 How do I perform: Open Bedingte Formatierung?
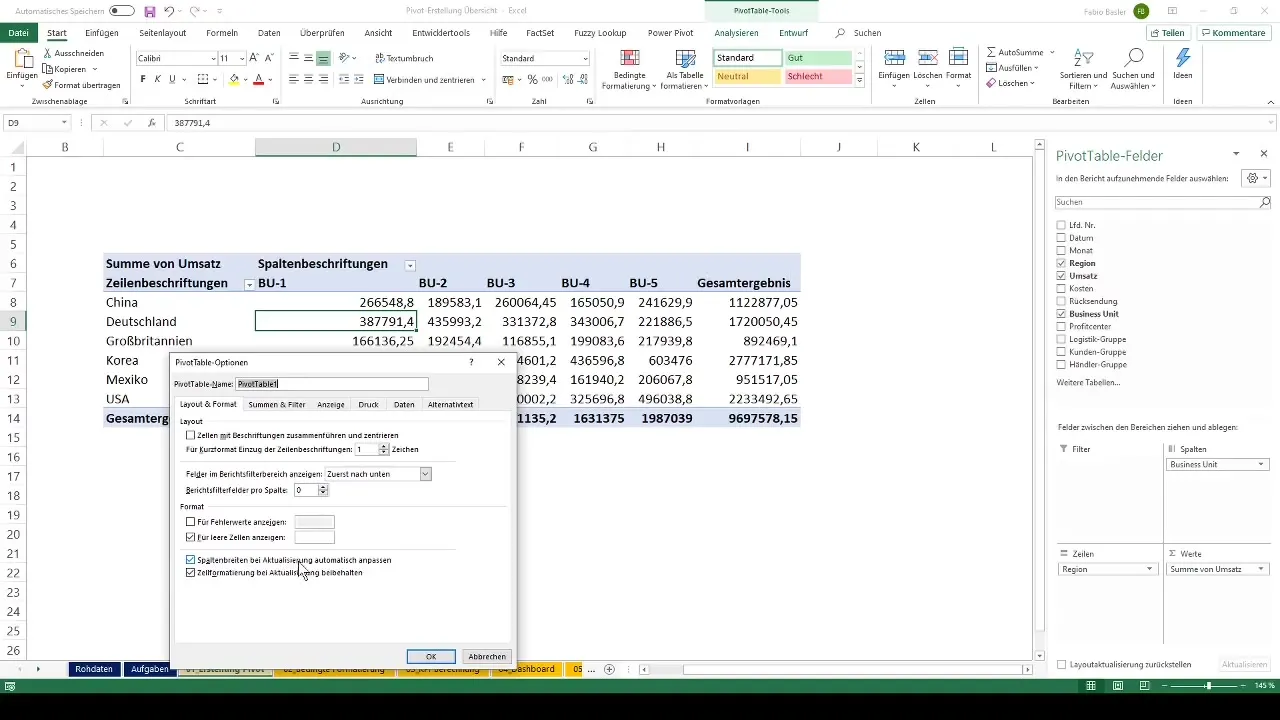[630, 68]
